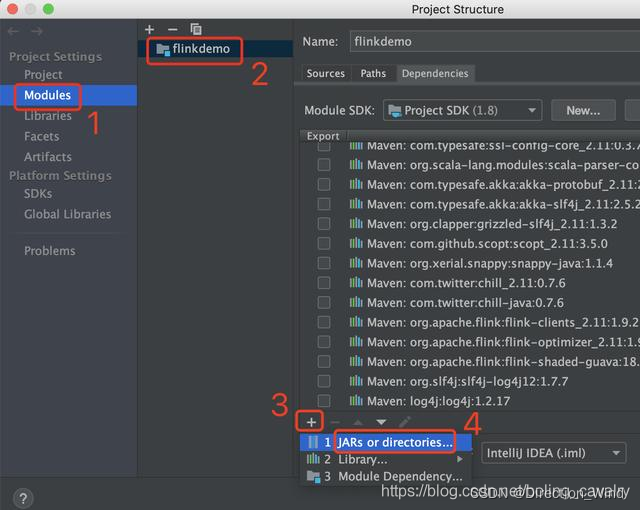Click the New... SDK button
Screen dimensions: 640x510
(583, 110)
